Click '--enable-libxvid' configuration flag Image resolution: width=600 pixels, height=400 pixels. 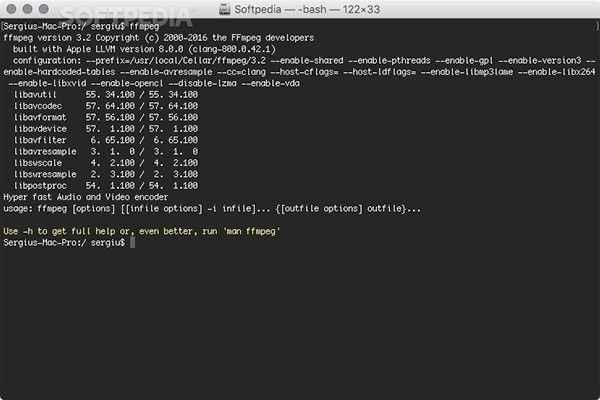47,83
